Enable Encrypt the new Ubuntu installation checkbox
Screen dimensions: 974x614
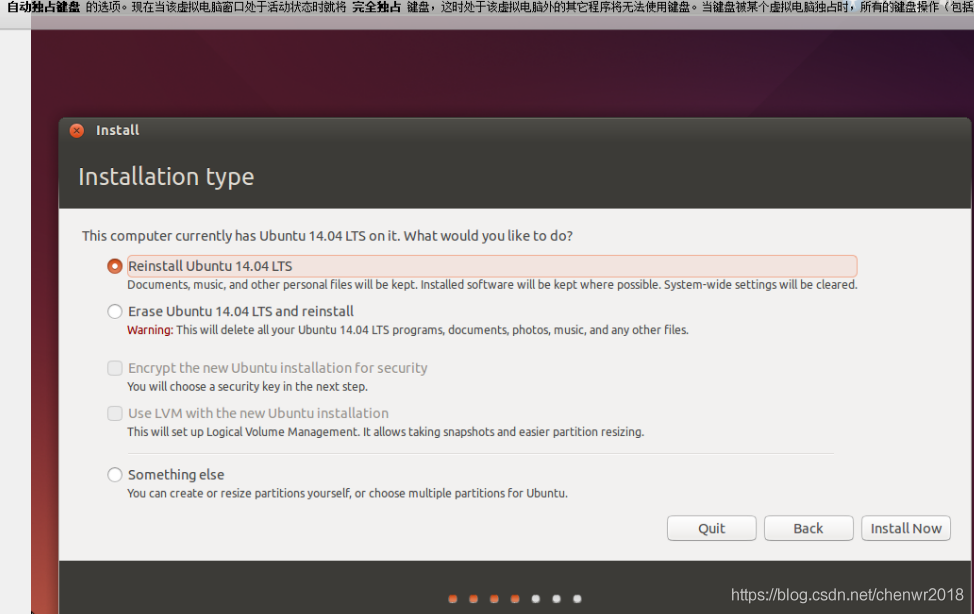coord(114,368)
